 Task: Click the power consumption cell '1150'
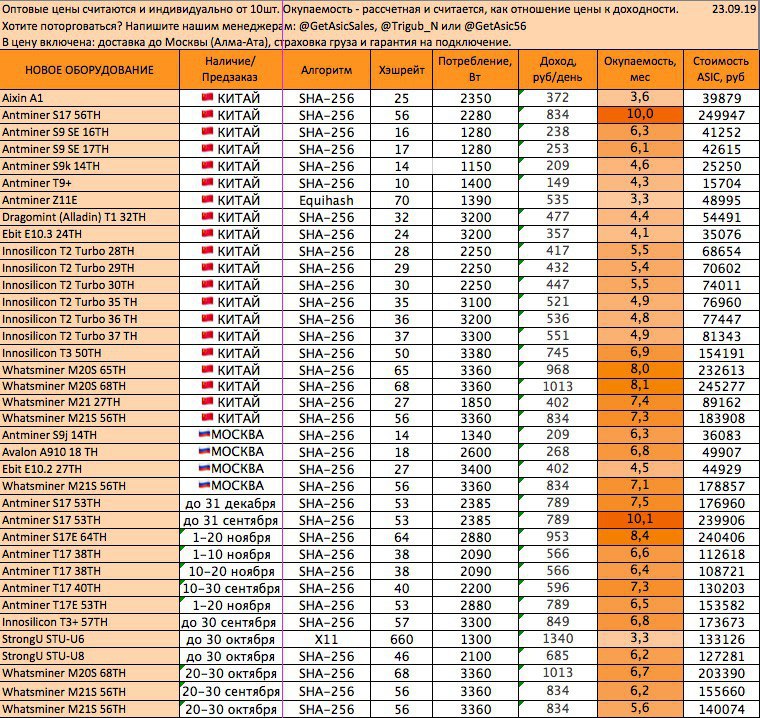pyautogui.click(x=475, y=166)
